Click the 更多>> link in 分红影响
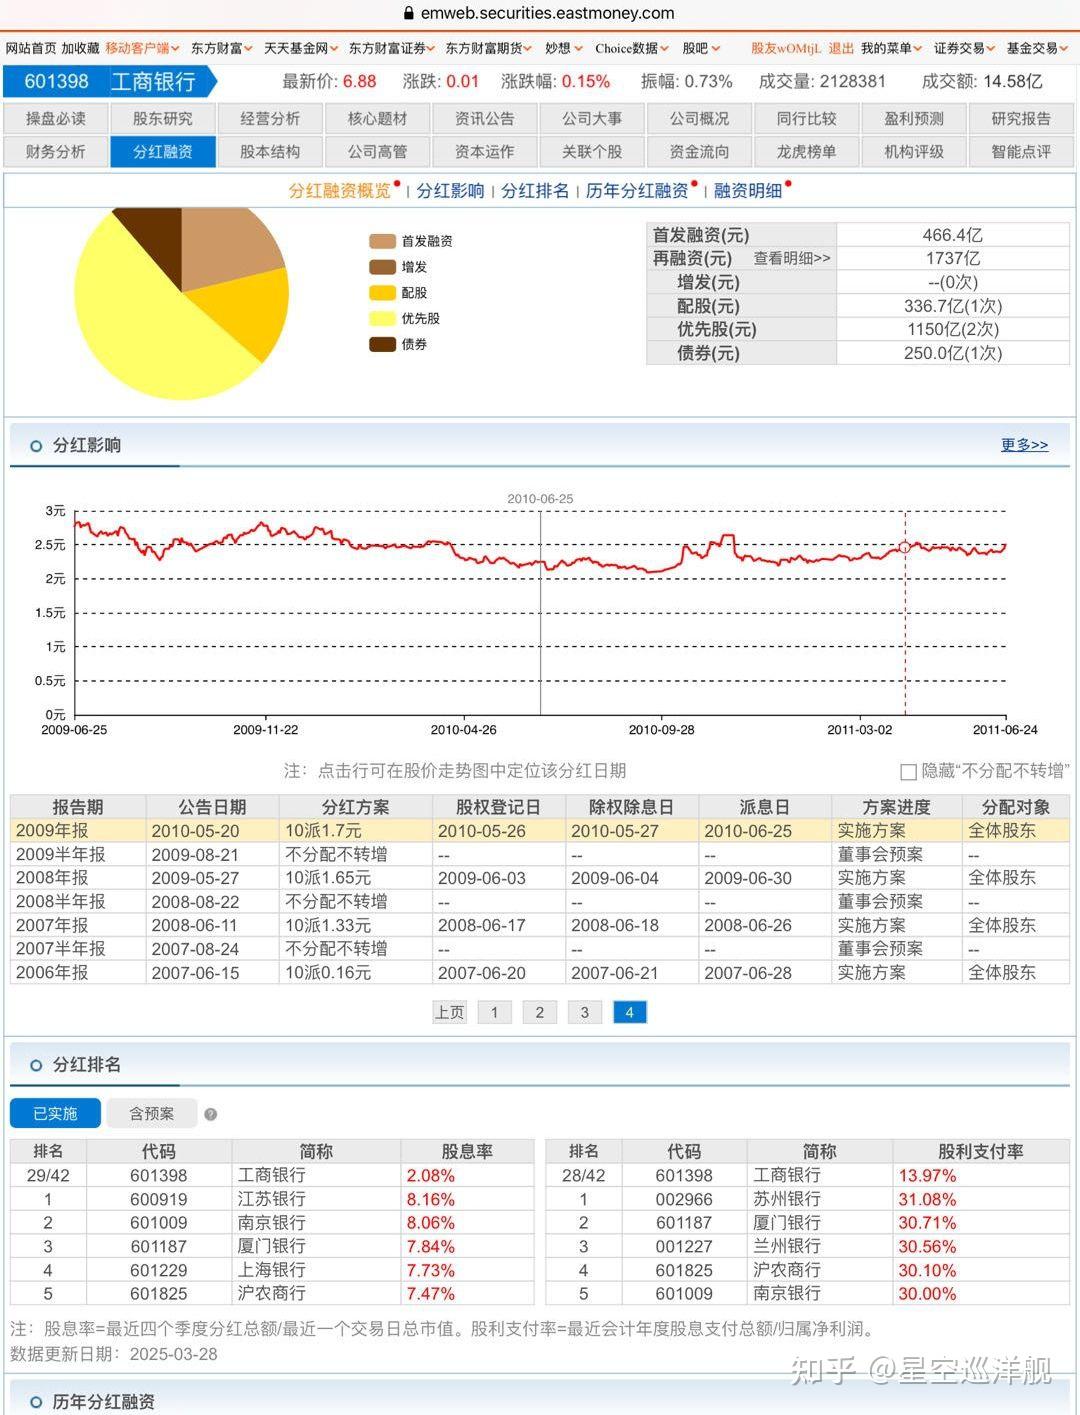Image resolution: width=1080 pixels, height=1415 pixels. [1025, 445]
